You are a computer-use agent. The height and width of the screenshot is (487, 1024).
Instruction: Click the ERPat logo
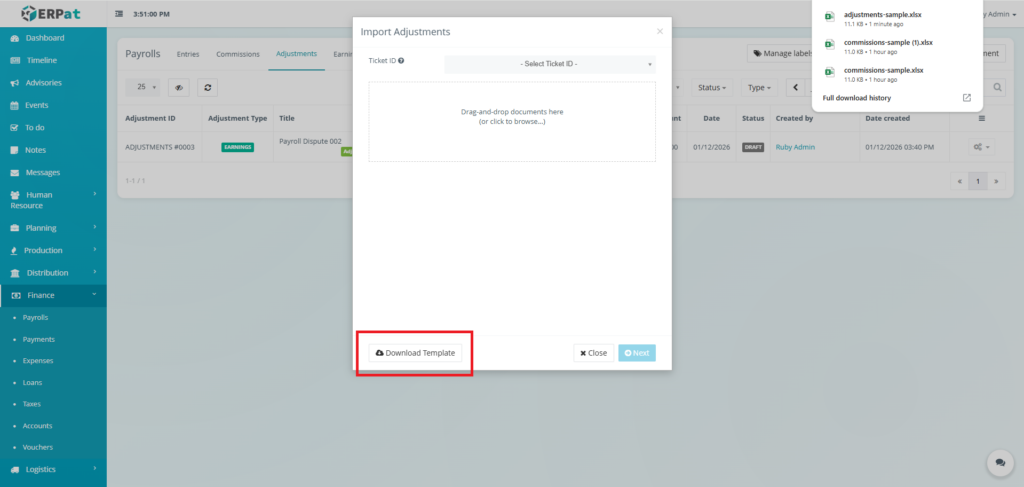click(x=53, y=13)
